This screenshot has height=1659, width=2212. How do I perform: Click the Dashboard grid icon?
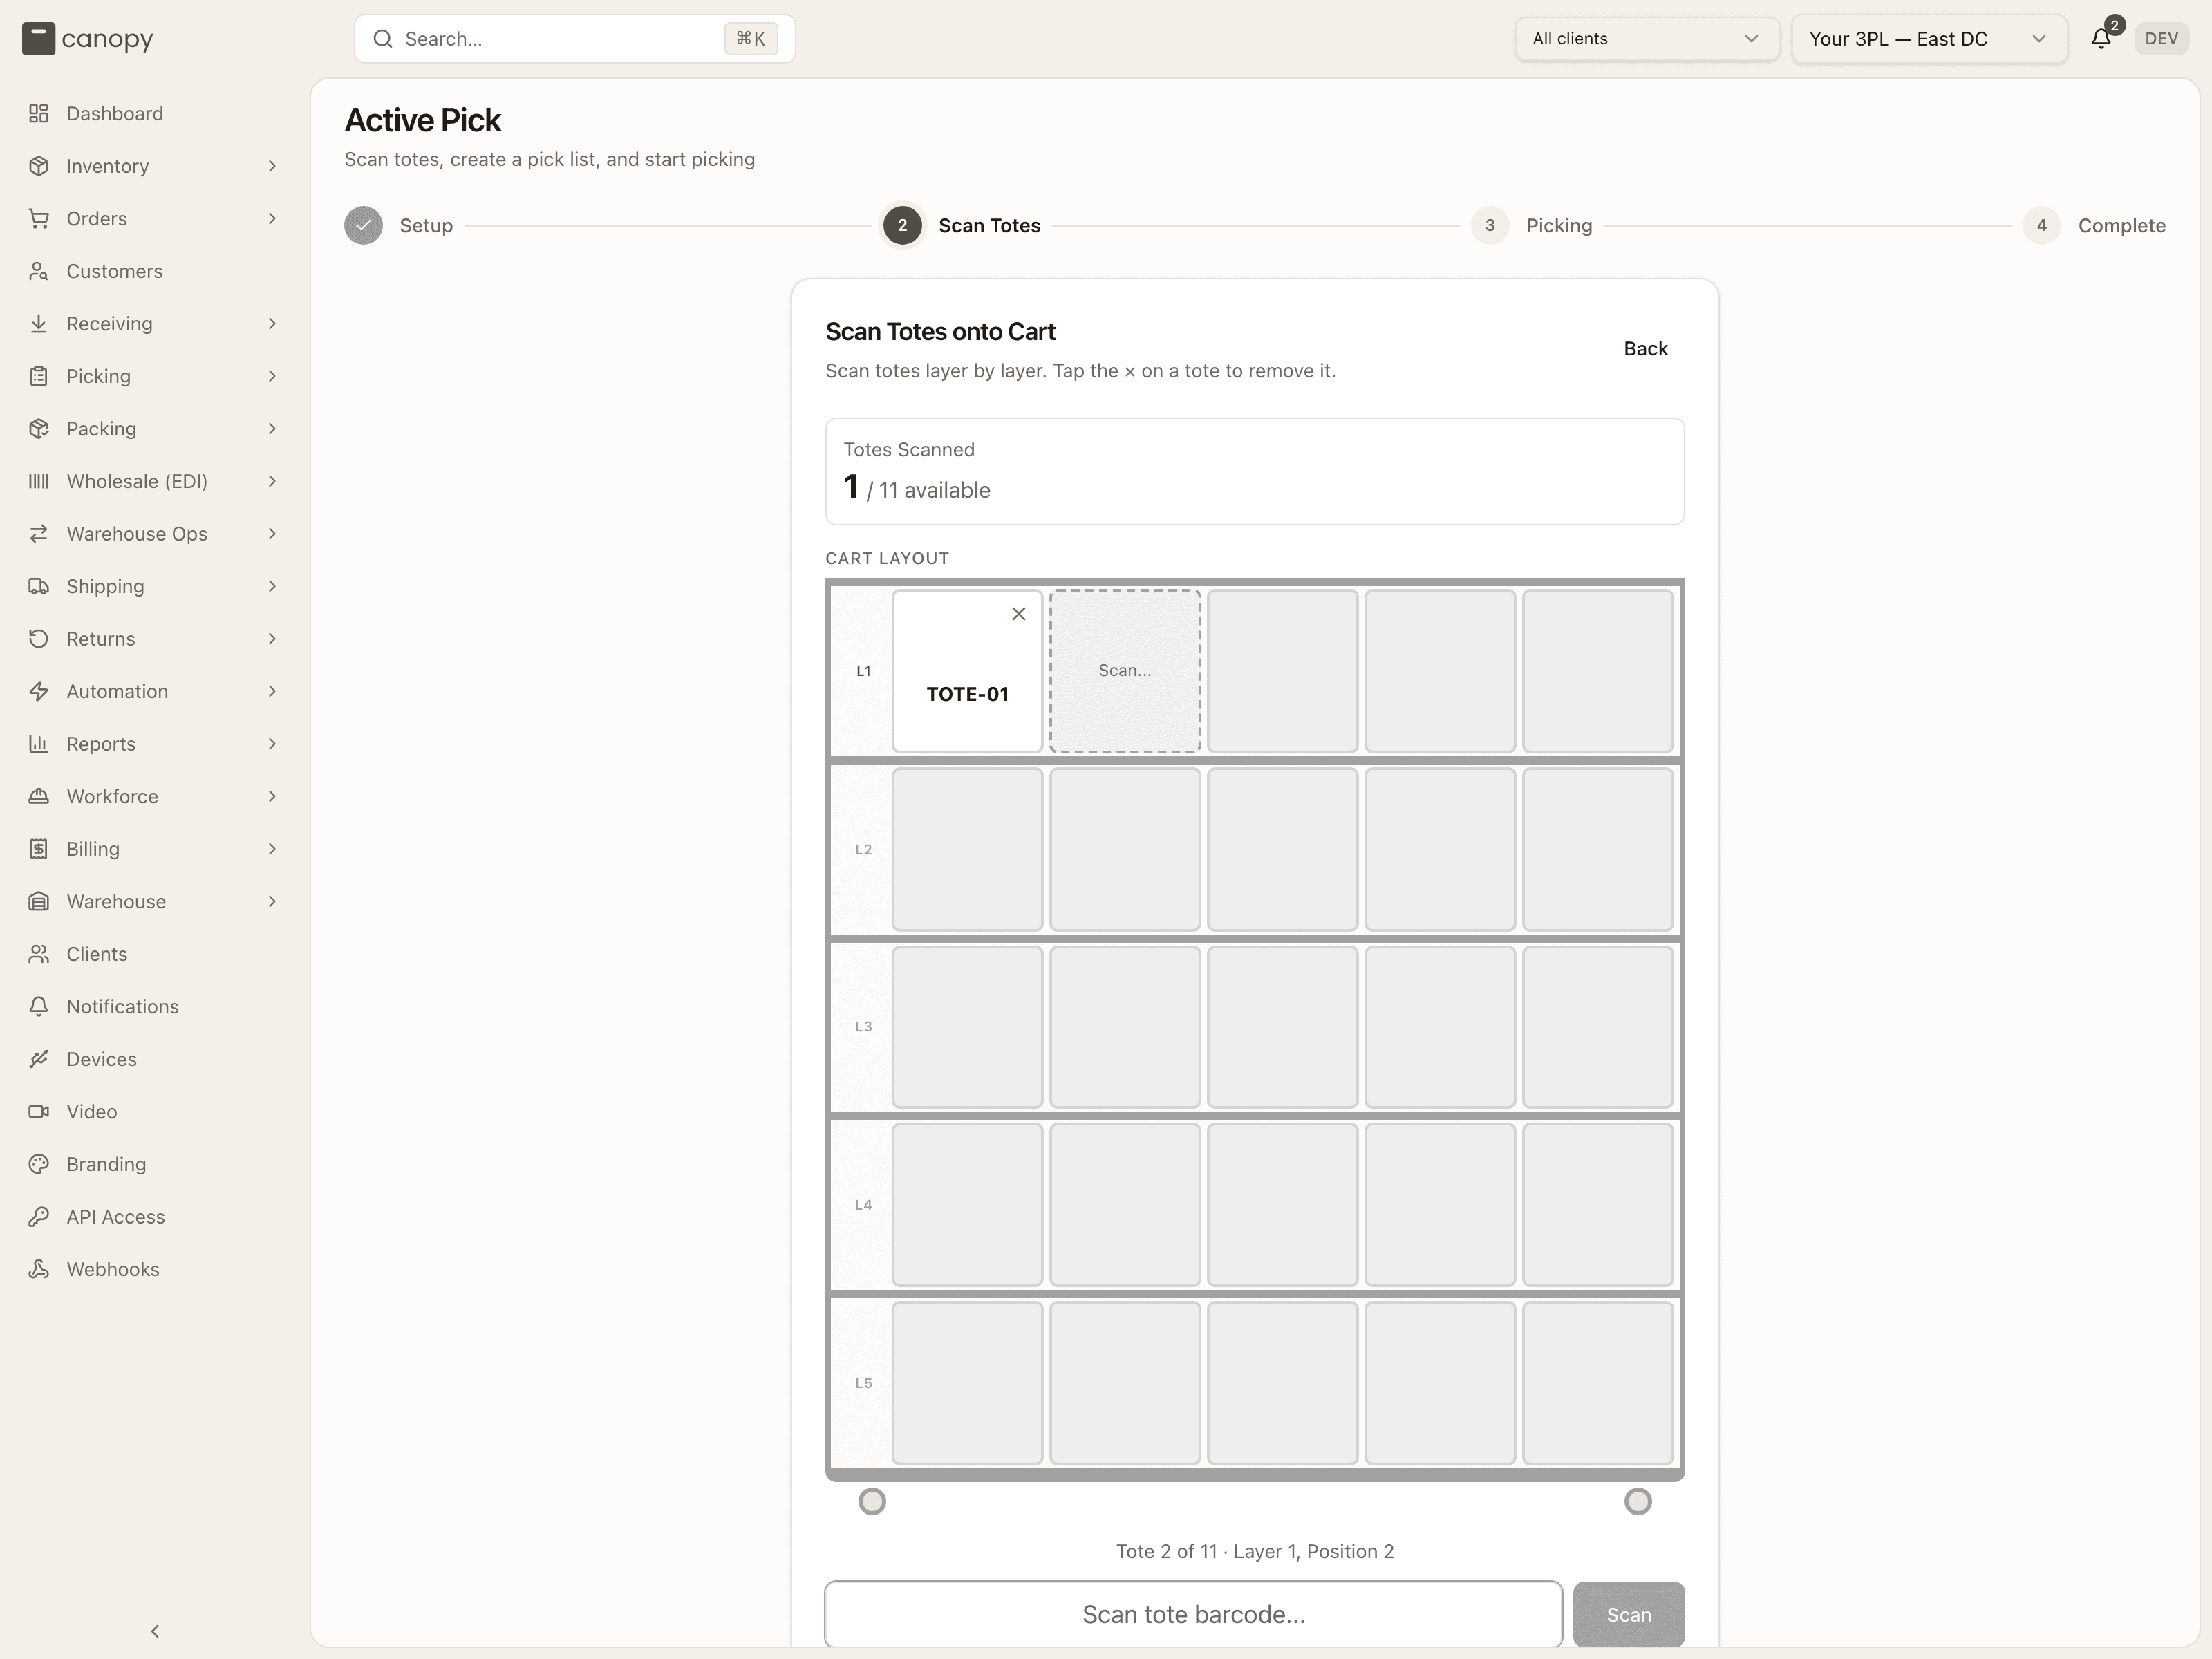39,114
